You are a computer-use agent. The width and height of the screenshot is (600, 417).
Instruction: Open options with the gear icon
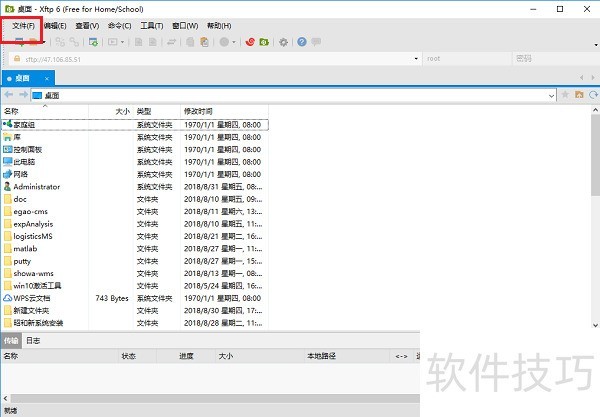[283, 42]
